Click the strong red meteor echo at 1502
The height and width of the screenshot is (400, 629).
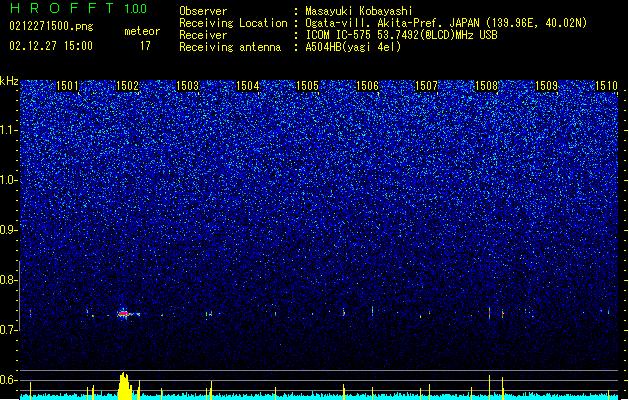click(x=125, y=314)
